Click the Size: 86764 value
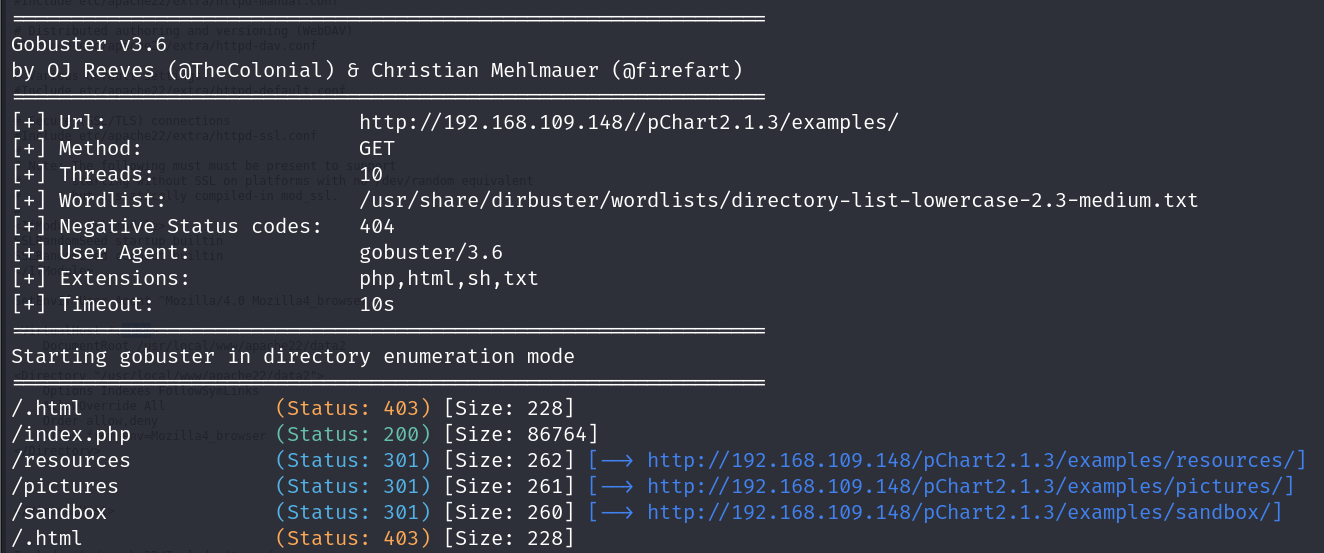Image resolution: width=1324 pixels, height=553 pixels. click(521, 434)
